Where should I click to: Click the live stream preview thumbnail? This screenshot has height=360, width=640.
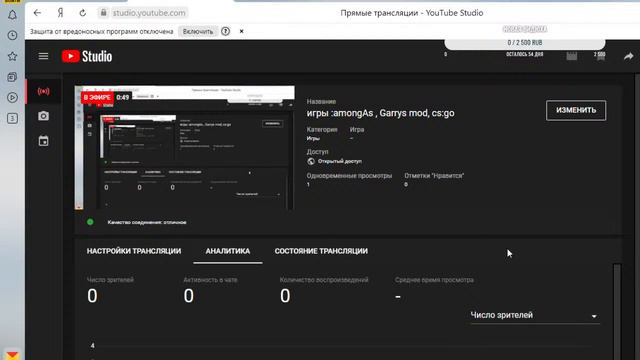tap(184, 148)
